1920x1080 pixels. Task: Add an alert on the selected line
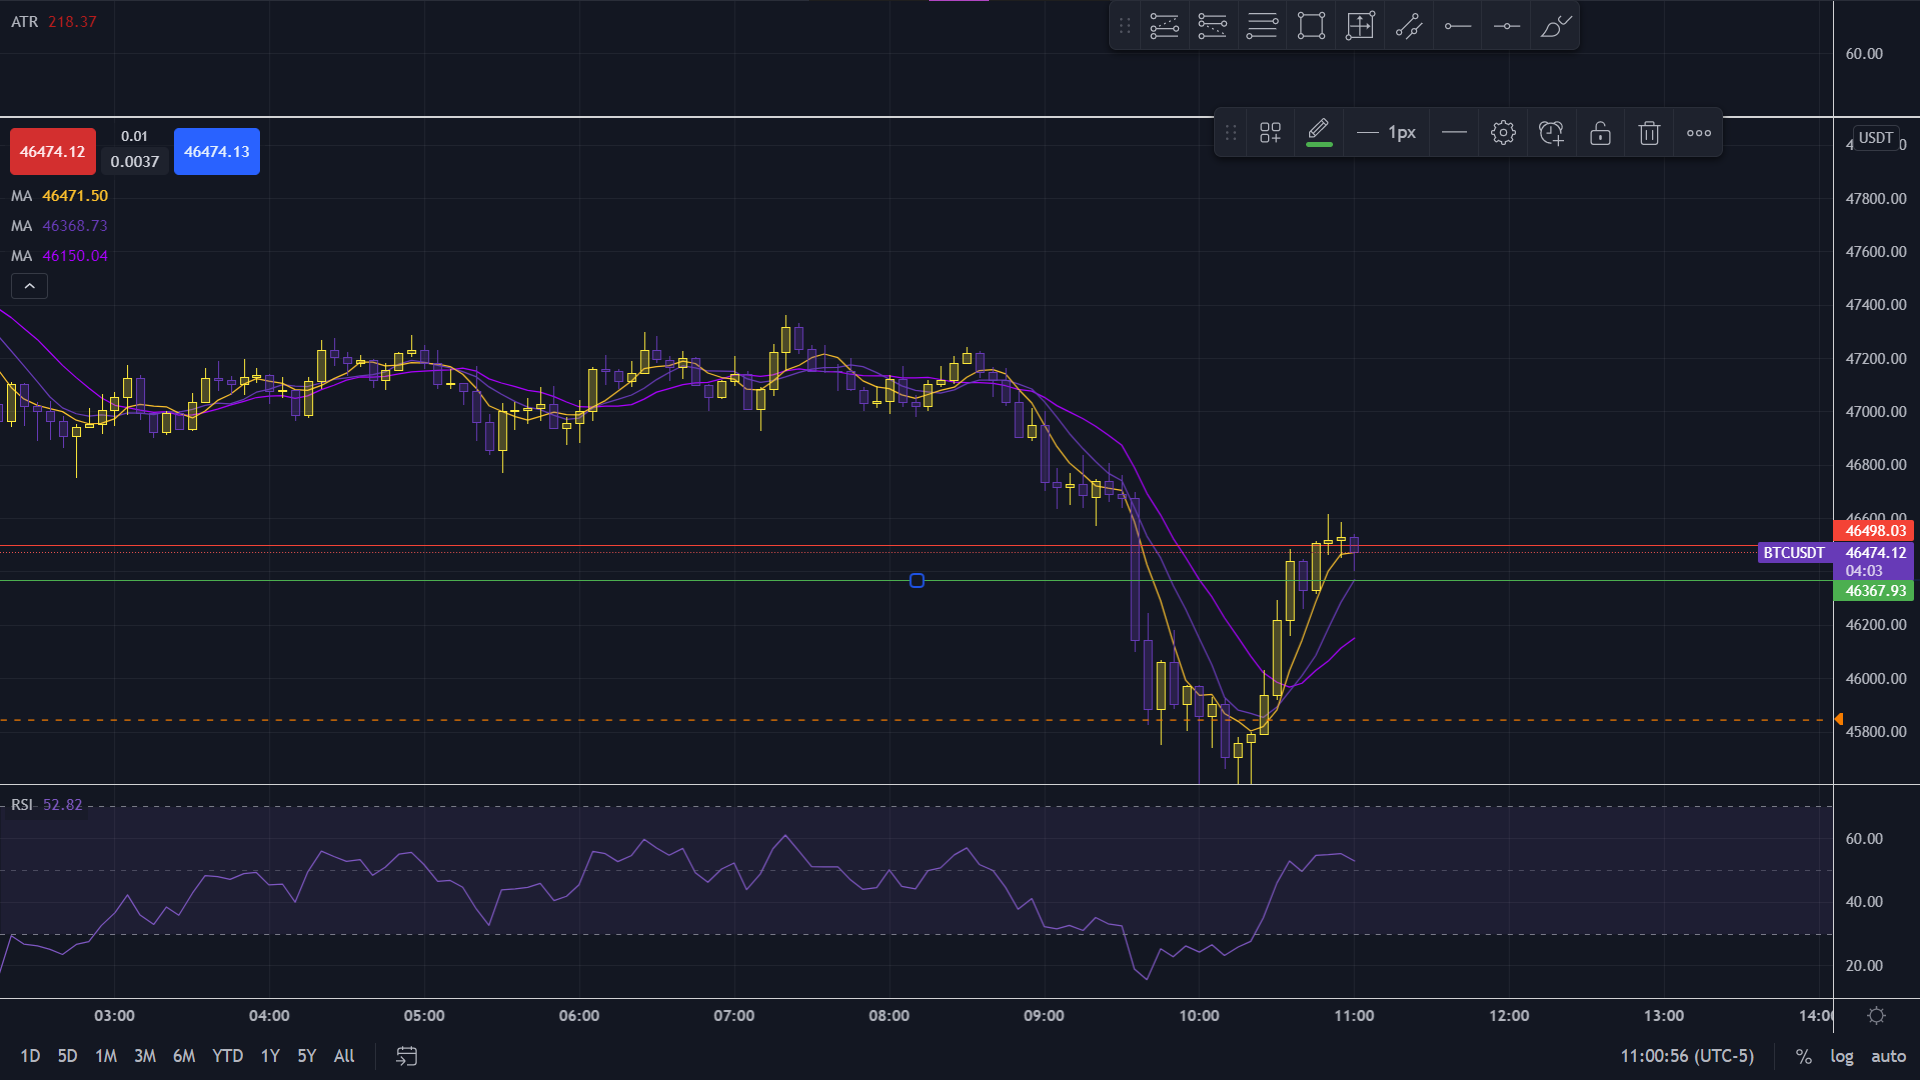tap(1552, 133)
